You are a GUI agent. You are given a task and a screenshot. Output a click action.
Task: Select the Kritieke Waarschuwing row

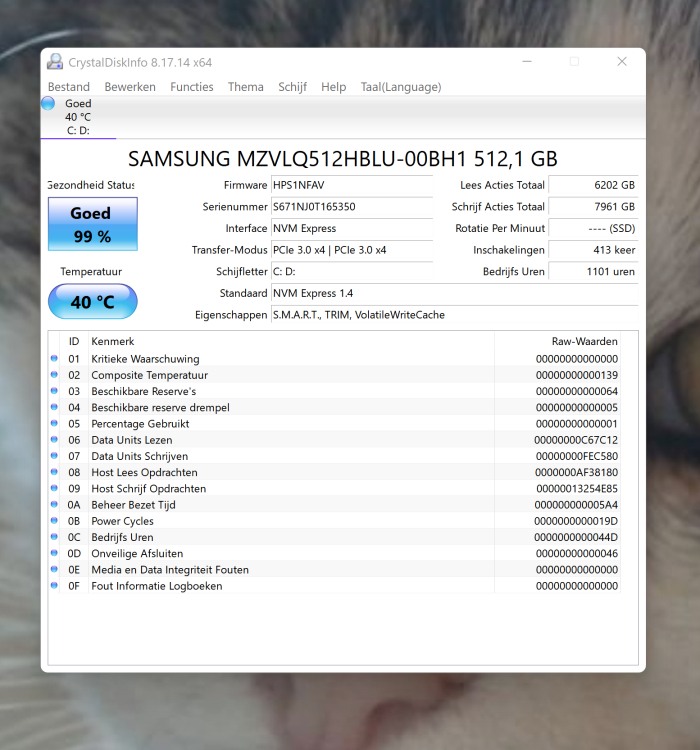(334, 359)
